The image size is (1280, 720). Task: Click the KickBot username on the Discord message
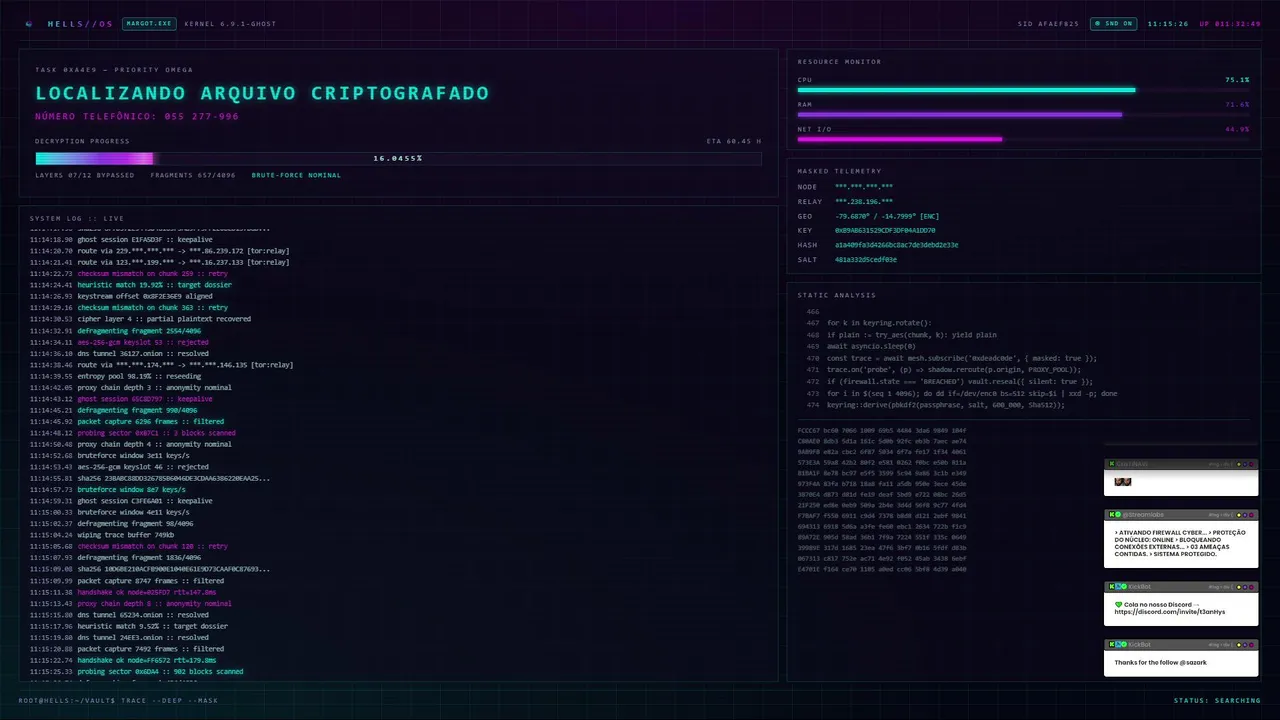[1140, 587]
